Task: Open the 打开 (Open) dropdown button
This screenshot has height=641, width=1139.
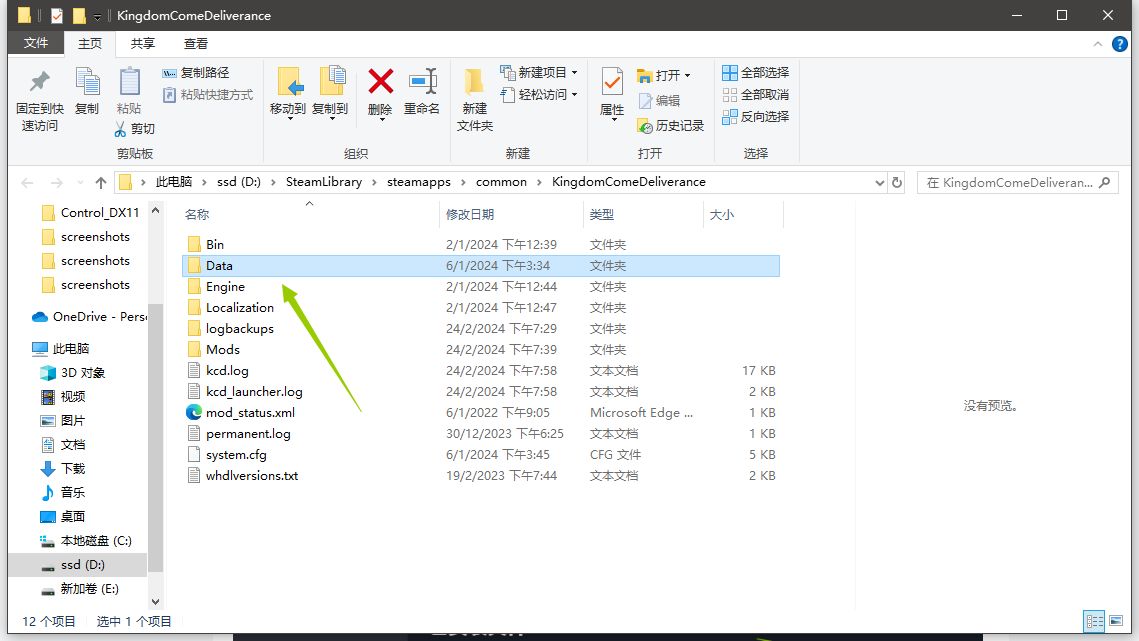Action: click(663, 75)
